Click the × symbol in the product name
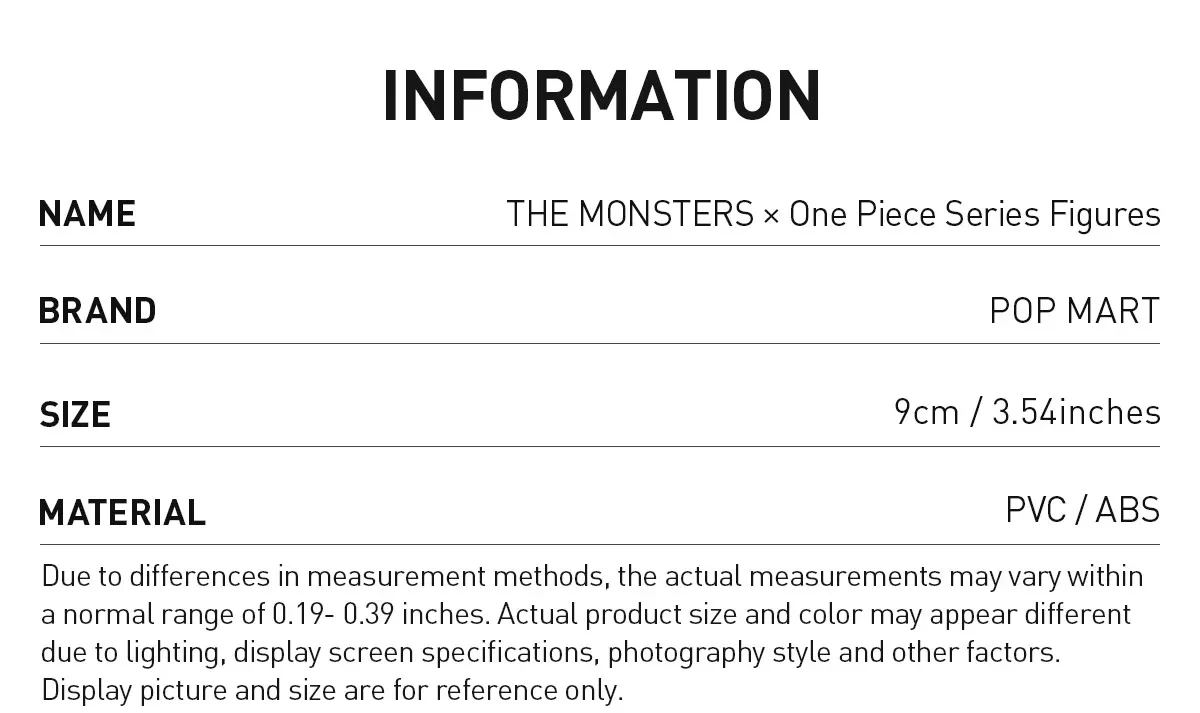1200x713 pixels. tap(770, 215)
